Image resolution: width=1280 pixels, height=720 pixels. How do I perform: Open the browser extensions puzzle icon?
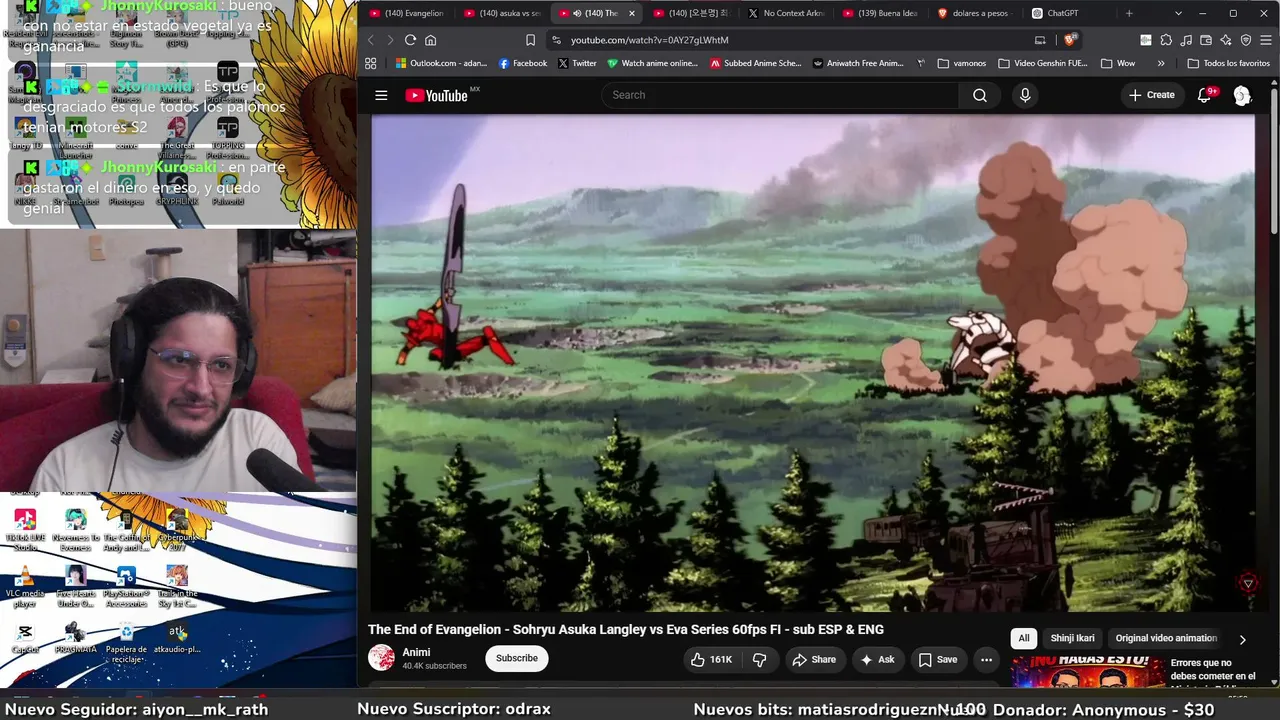click(x=1166, y=40)
